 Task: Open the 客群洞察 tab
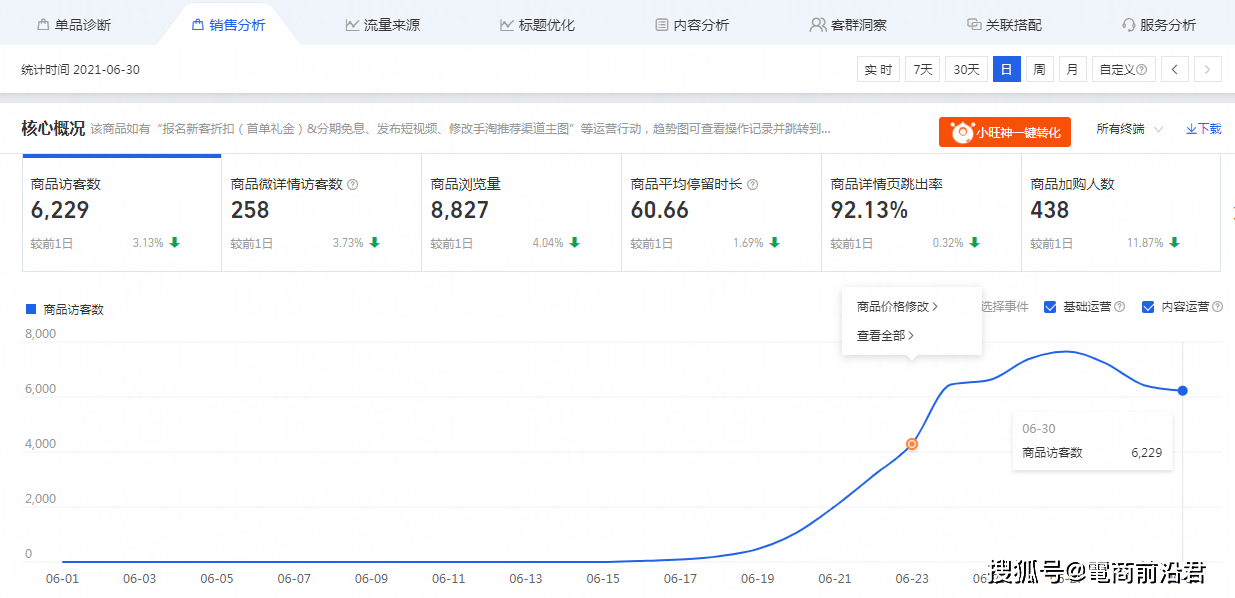pyautogui.click(x=848, y=25)
